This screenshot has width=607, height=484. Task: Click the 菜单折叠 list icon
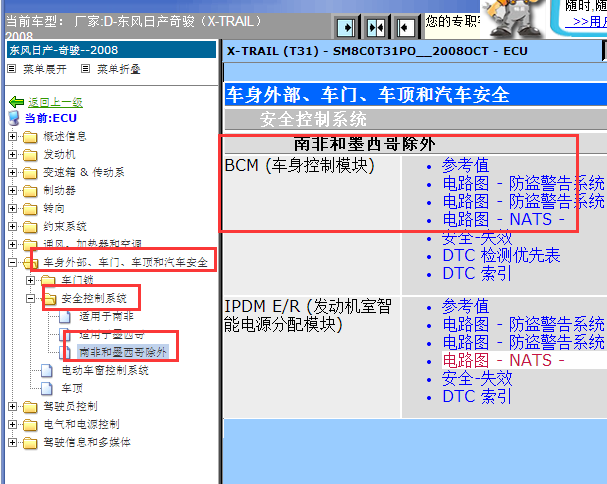coord(85,69)
